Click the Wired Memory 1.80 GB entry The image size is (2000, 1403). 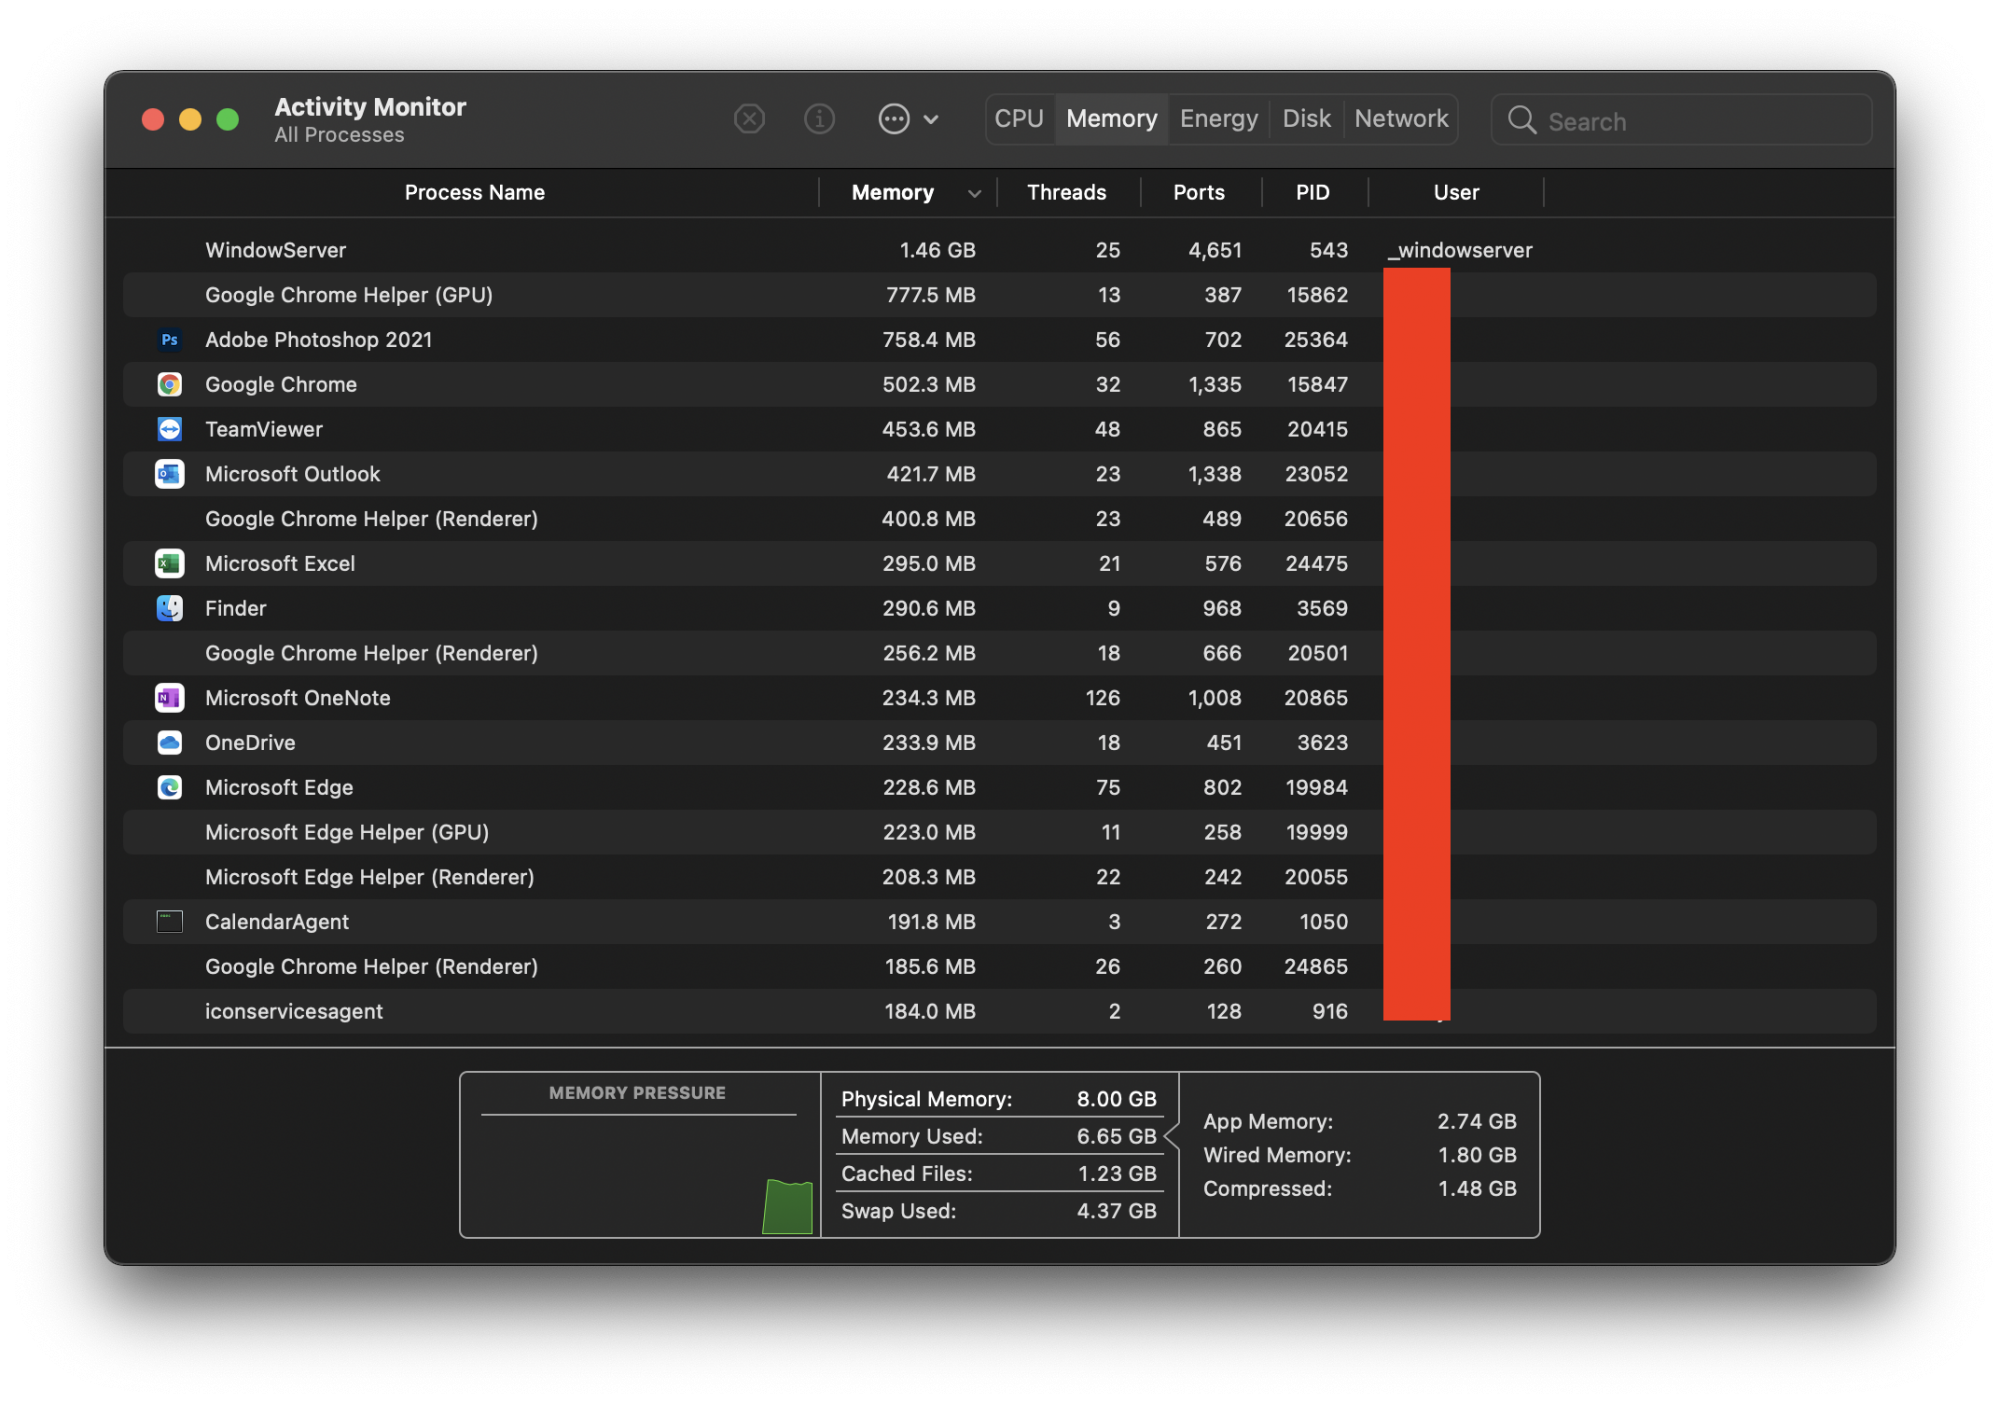(1359, 1155)
